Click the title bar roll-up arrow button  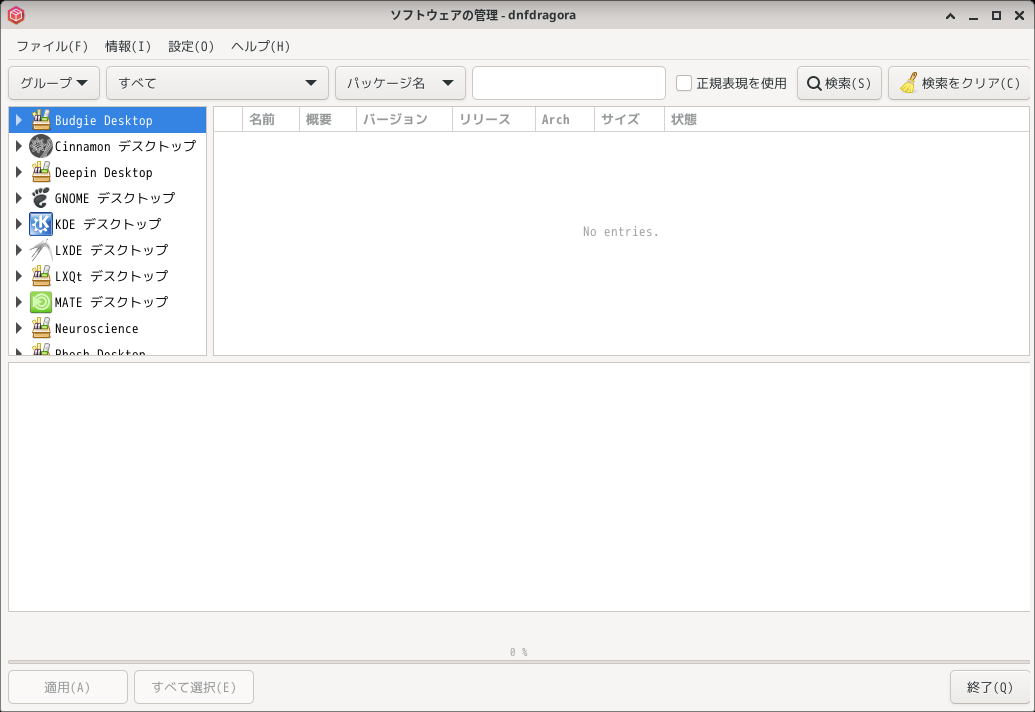(951, 15)
